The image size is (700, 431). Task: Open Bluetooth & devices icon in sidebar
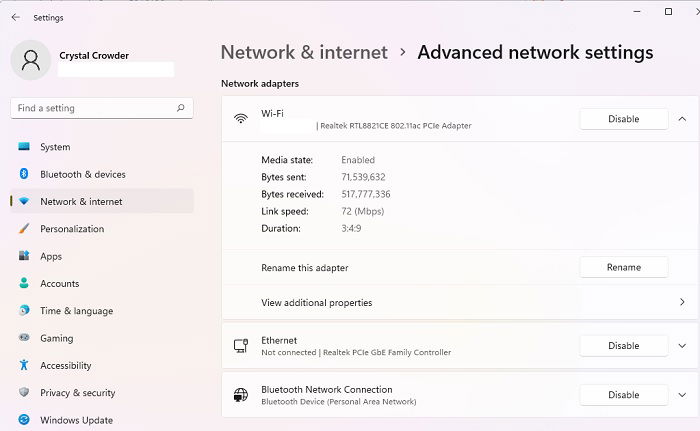coord(24,174)
